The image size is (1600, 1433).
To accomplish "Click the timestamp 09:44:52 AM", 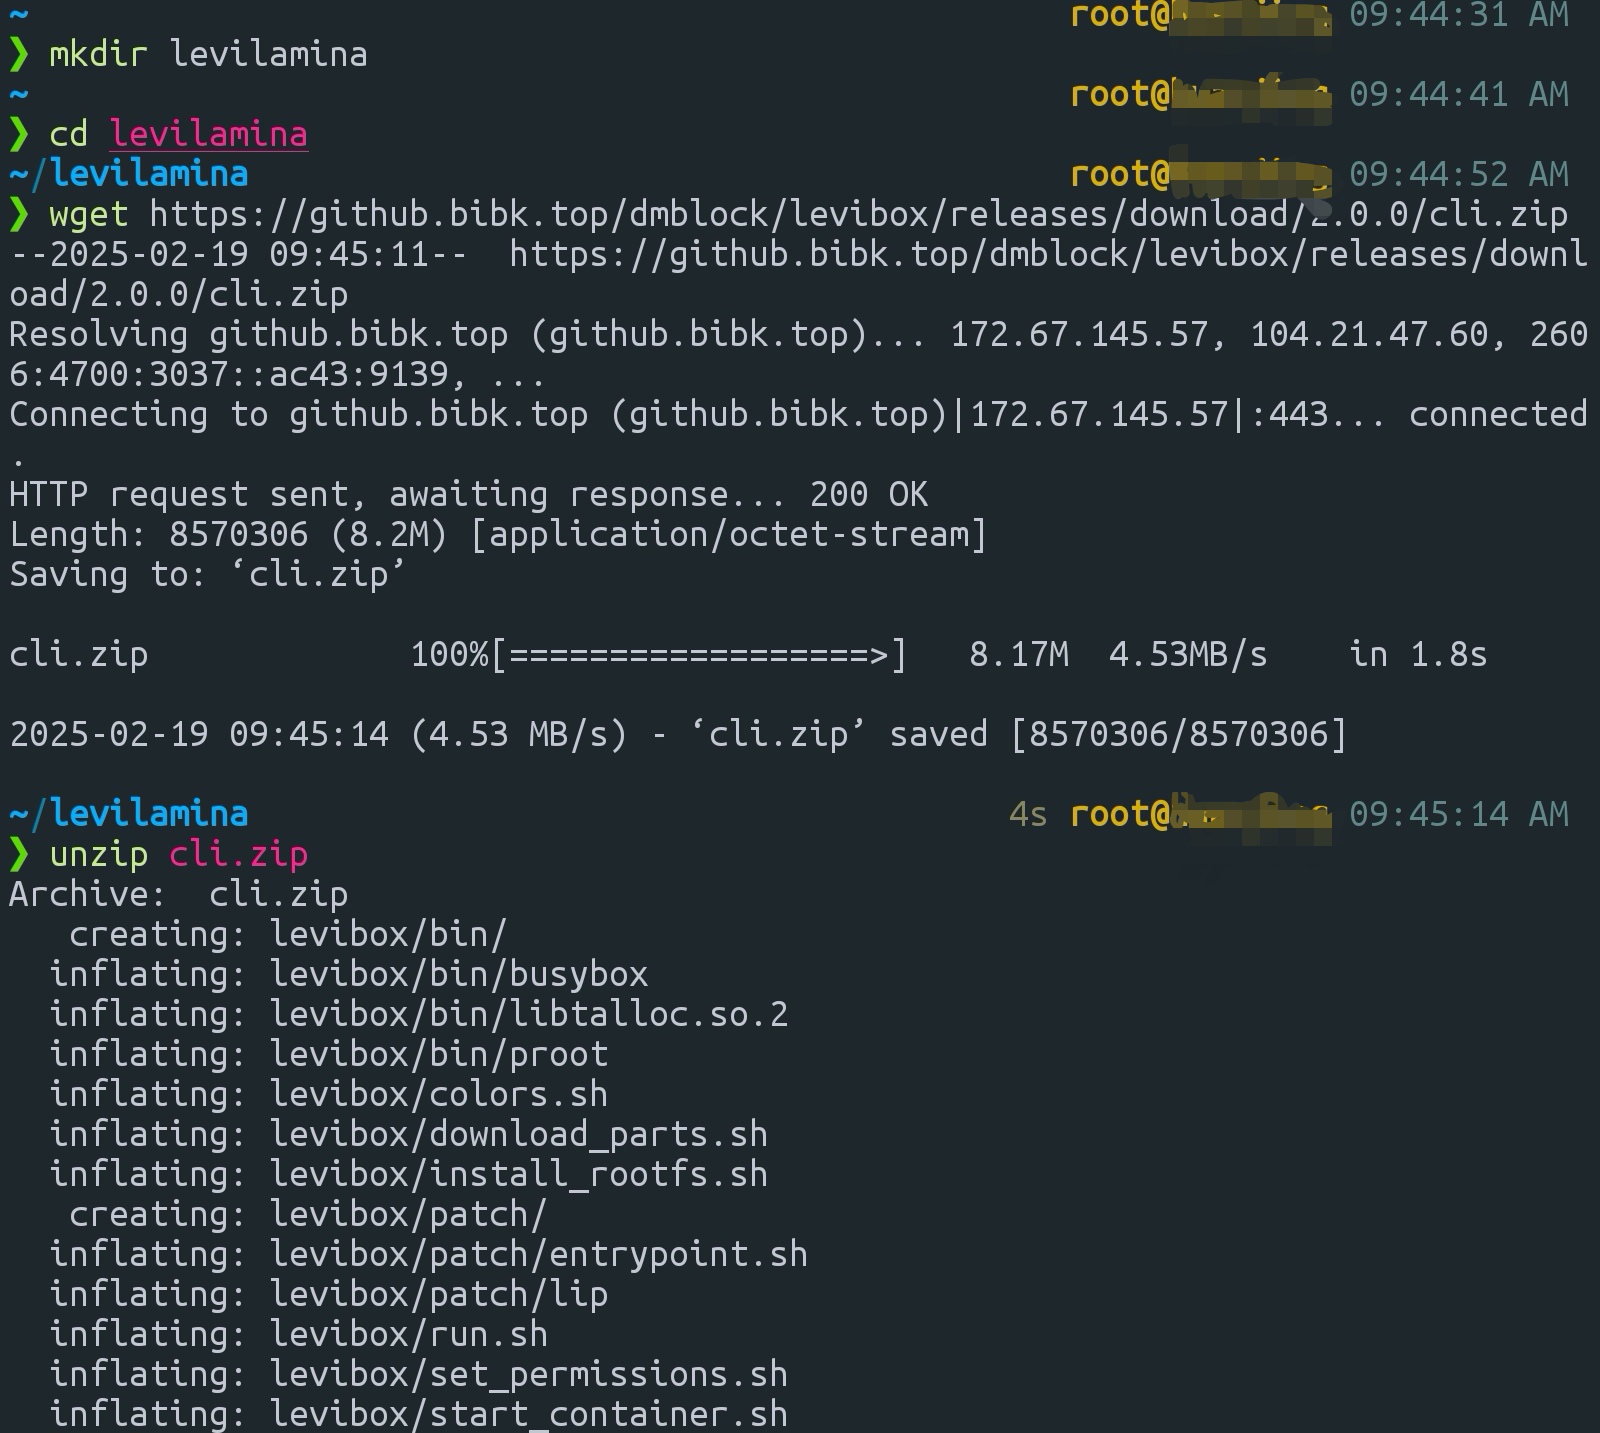I will 1459,174.
